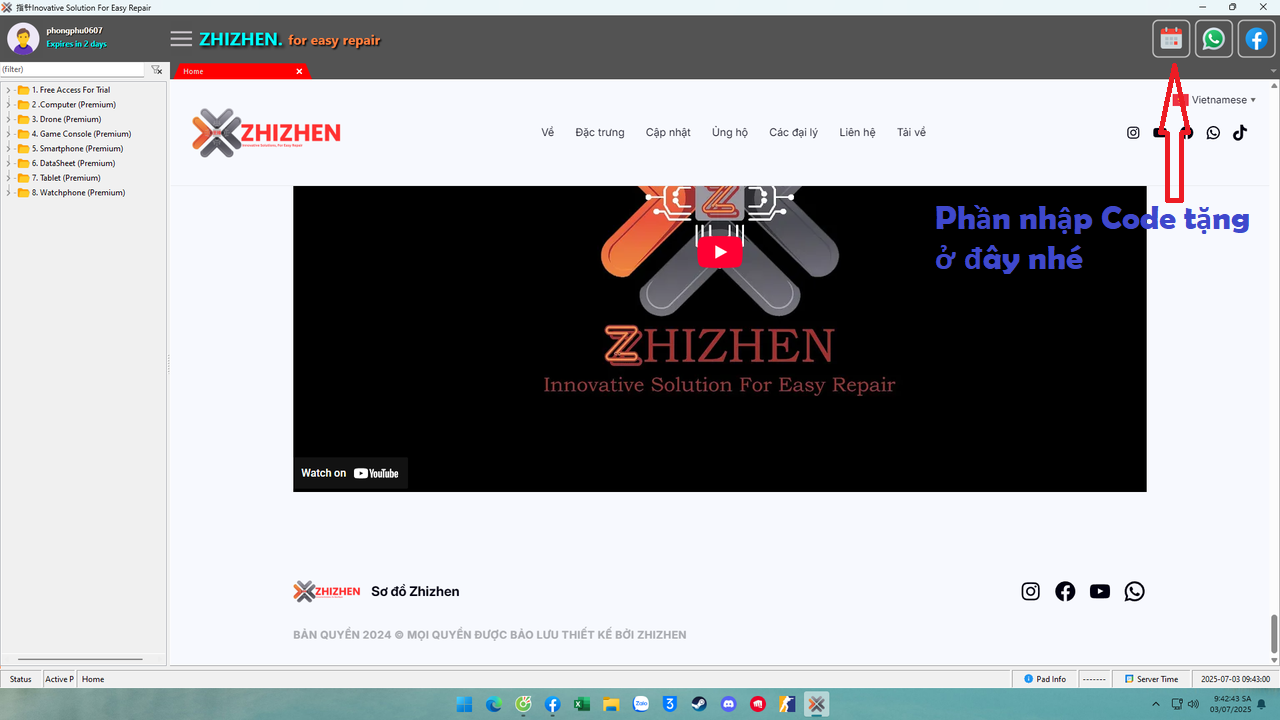Click the Facebook icon in the page footer
The height and width of the screenshot is (720, 1280).
1065,591
